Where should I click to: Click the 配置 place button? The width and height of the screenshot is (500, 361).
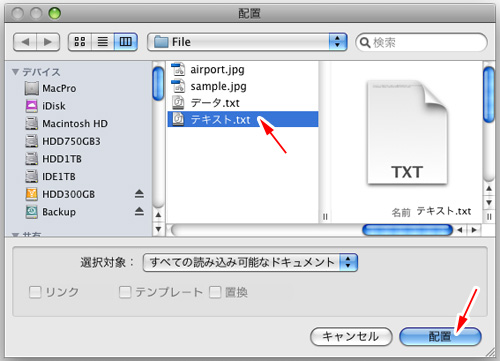[440, 336]
